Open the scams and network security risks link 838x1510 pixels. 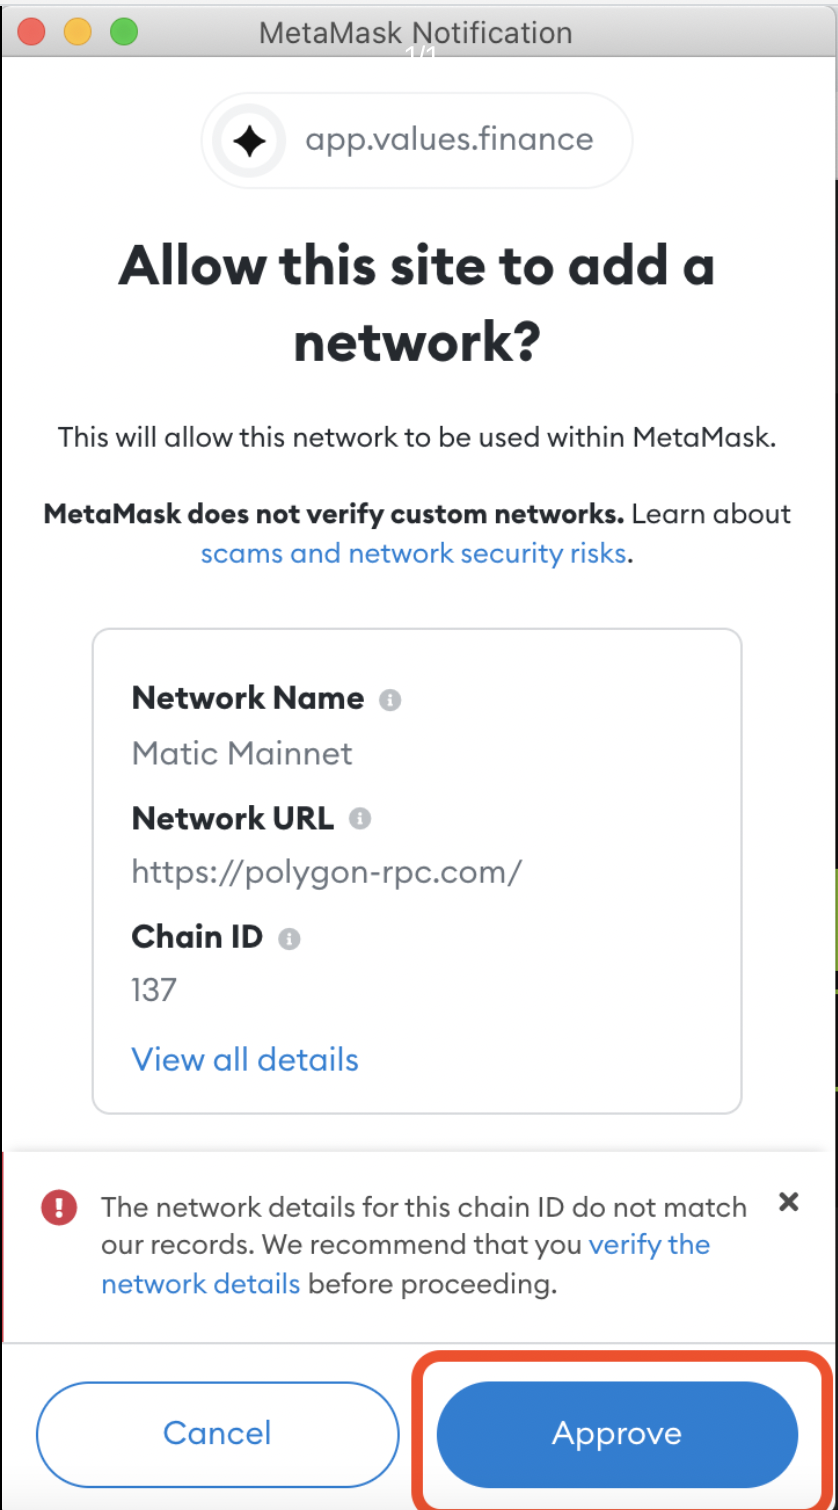(x=414, y=553)
